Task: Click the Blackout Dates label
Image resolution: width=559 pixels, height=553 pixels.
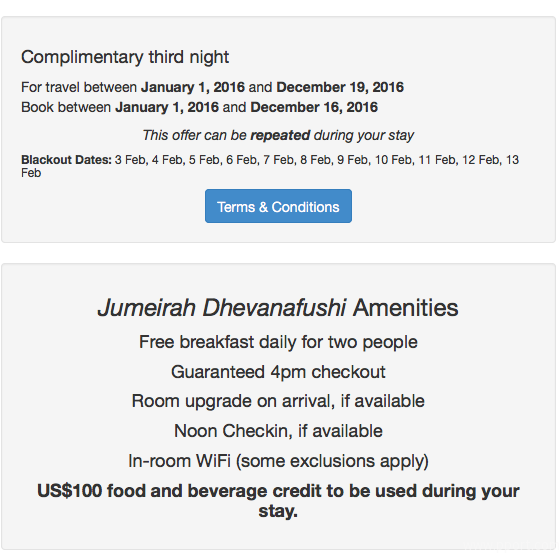Action: (x=66, y=160)
